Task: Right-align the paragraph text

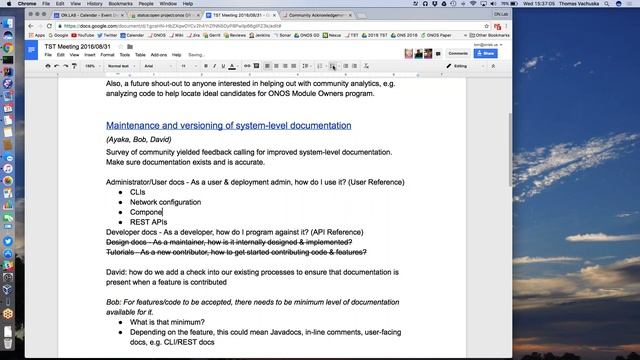Action: 285,66
